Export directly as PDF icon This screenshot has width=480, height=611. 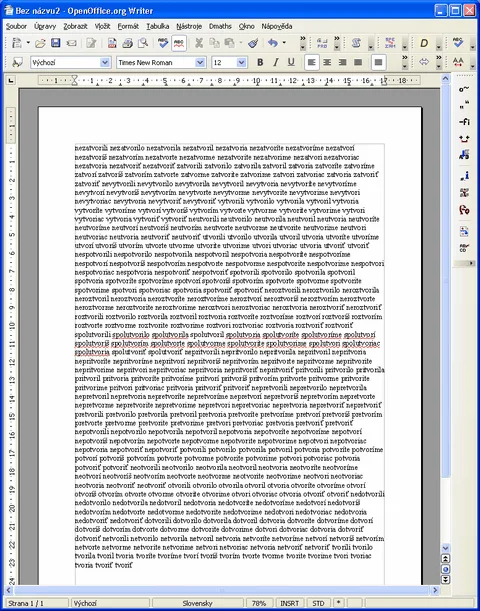(x=112, y=43)
